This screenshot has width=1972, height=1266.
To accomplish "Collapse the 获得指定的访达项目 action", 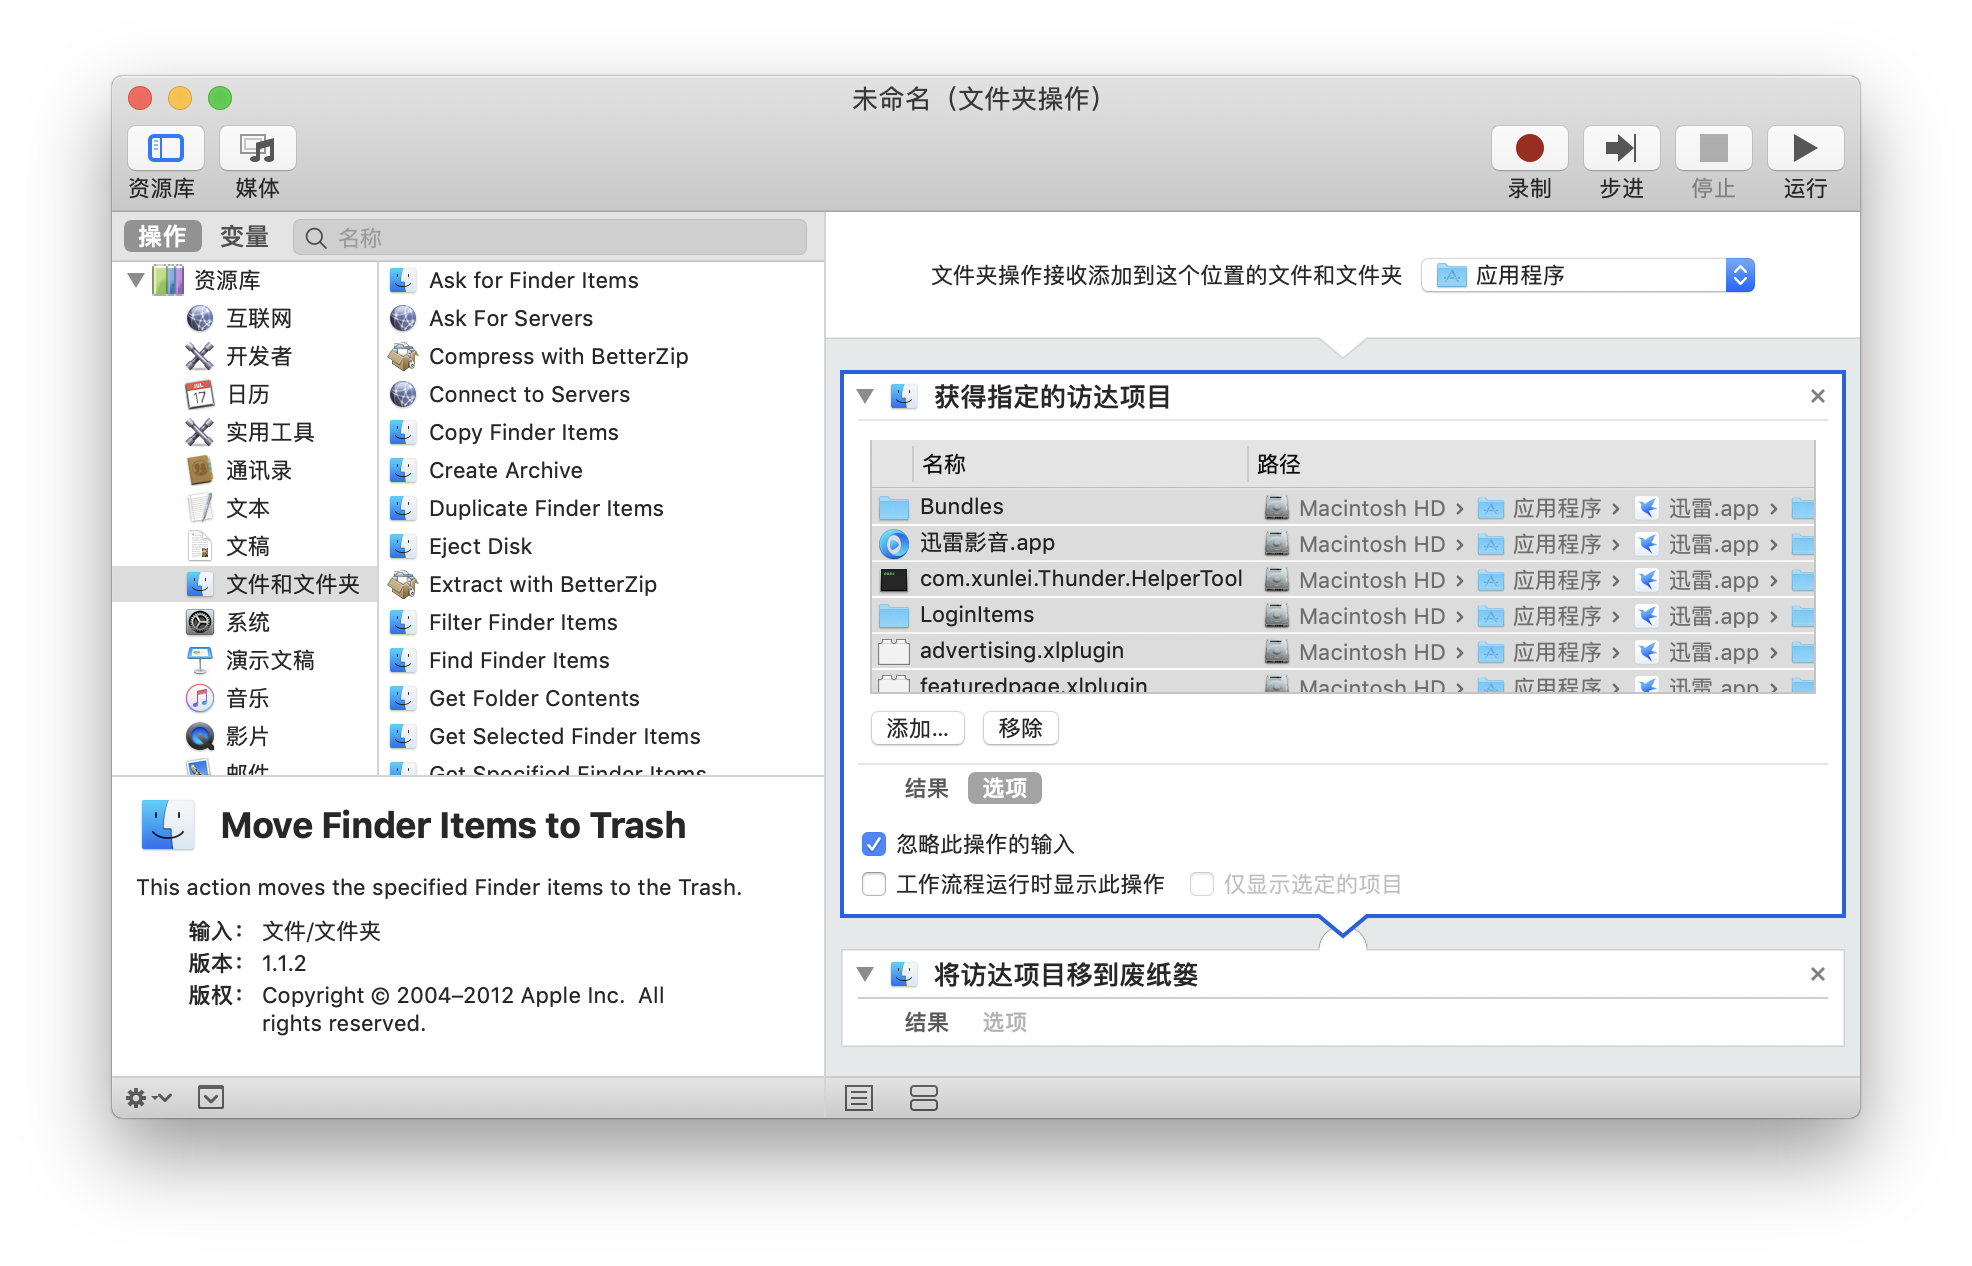I will pyautogui.click(x=866, y=396).
